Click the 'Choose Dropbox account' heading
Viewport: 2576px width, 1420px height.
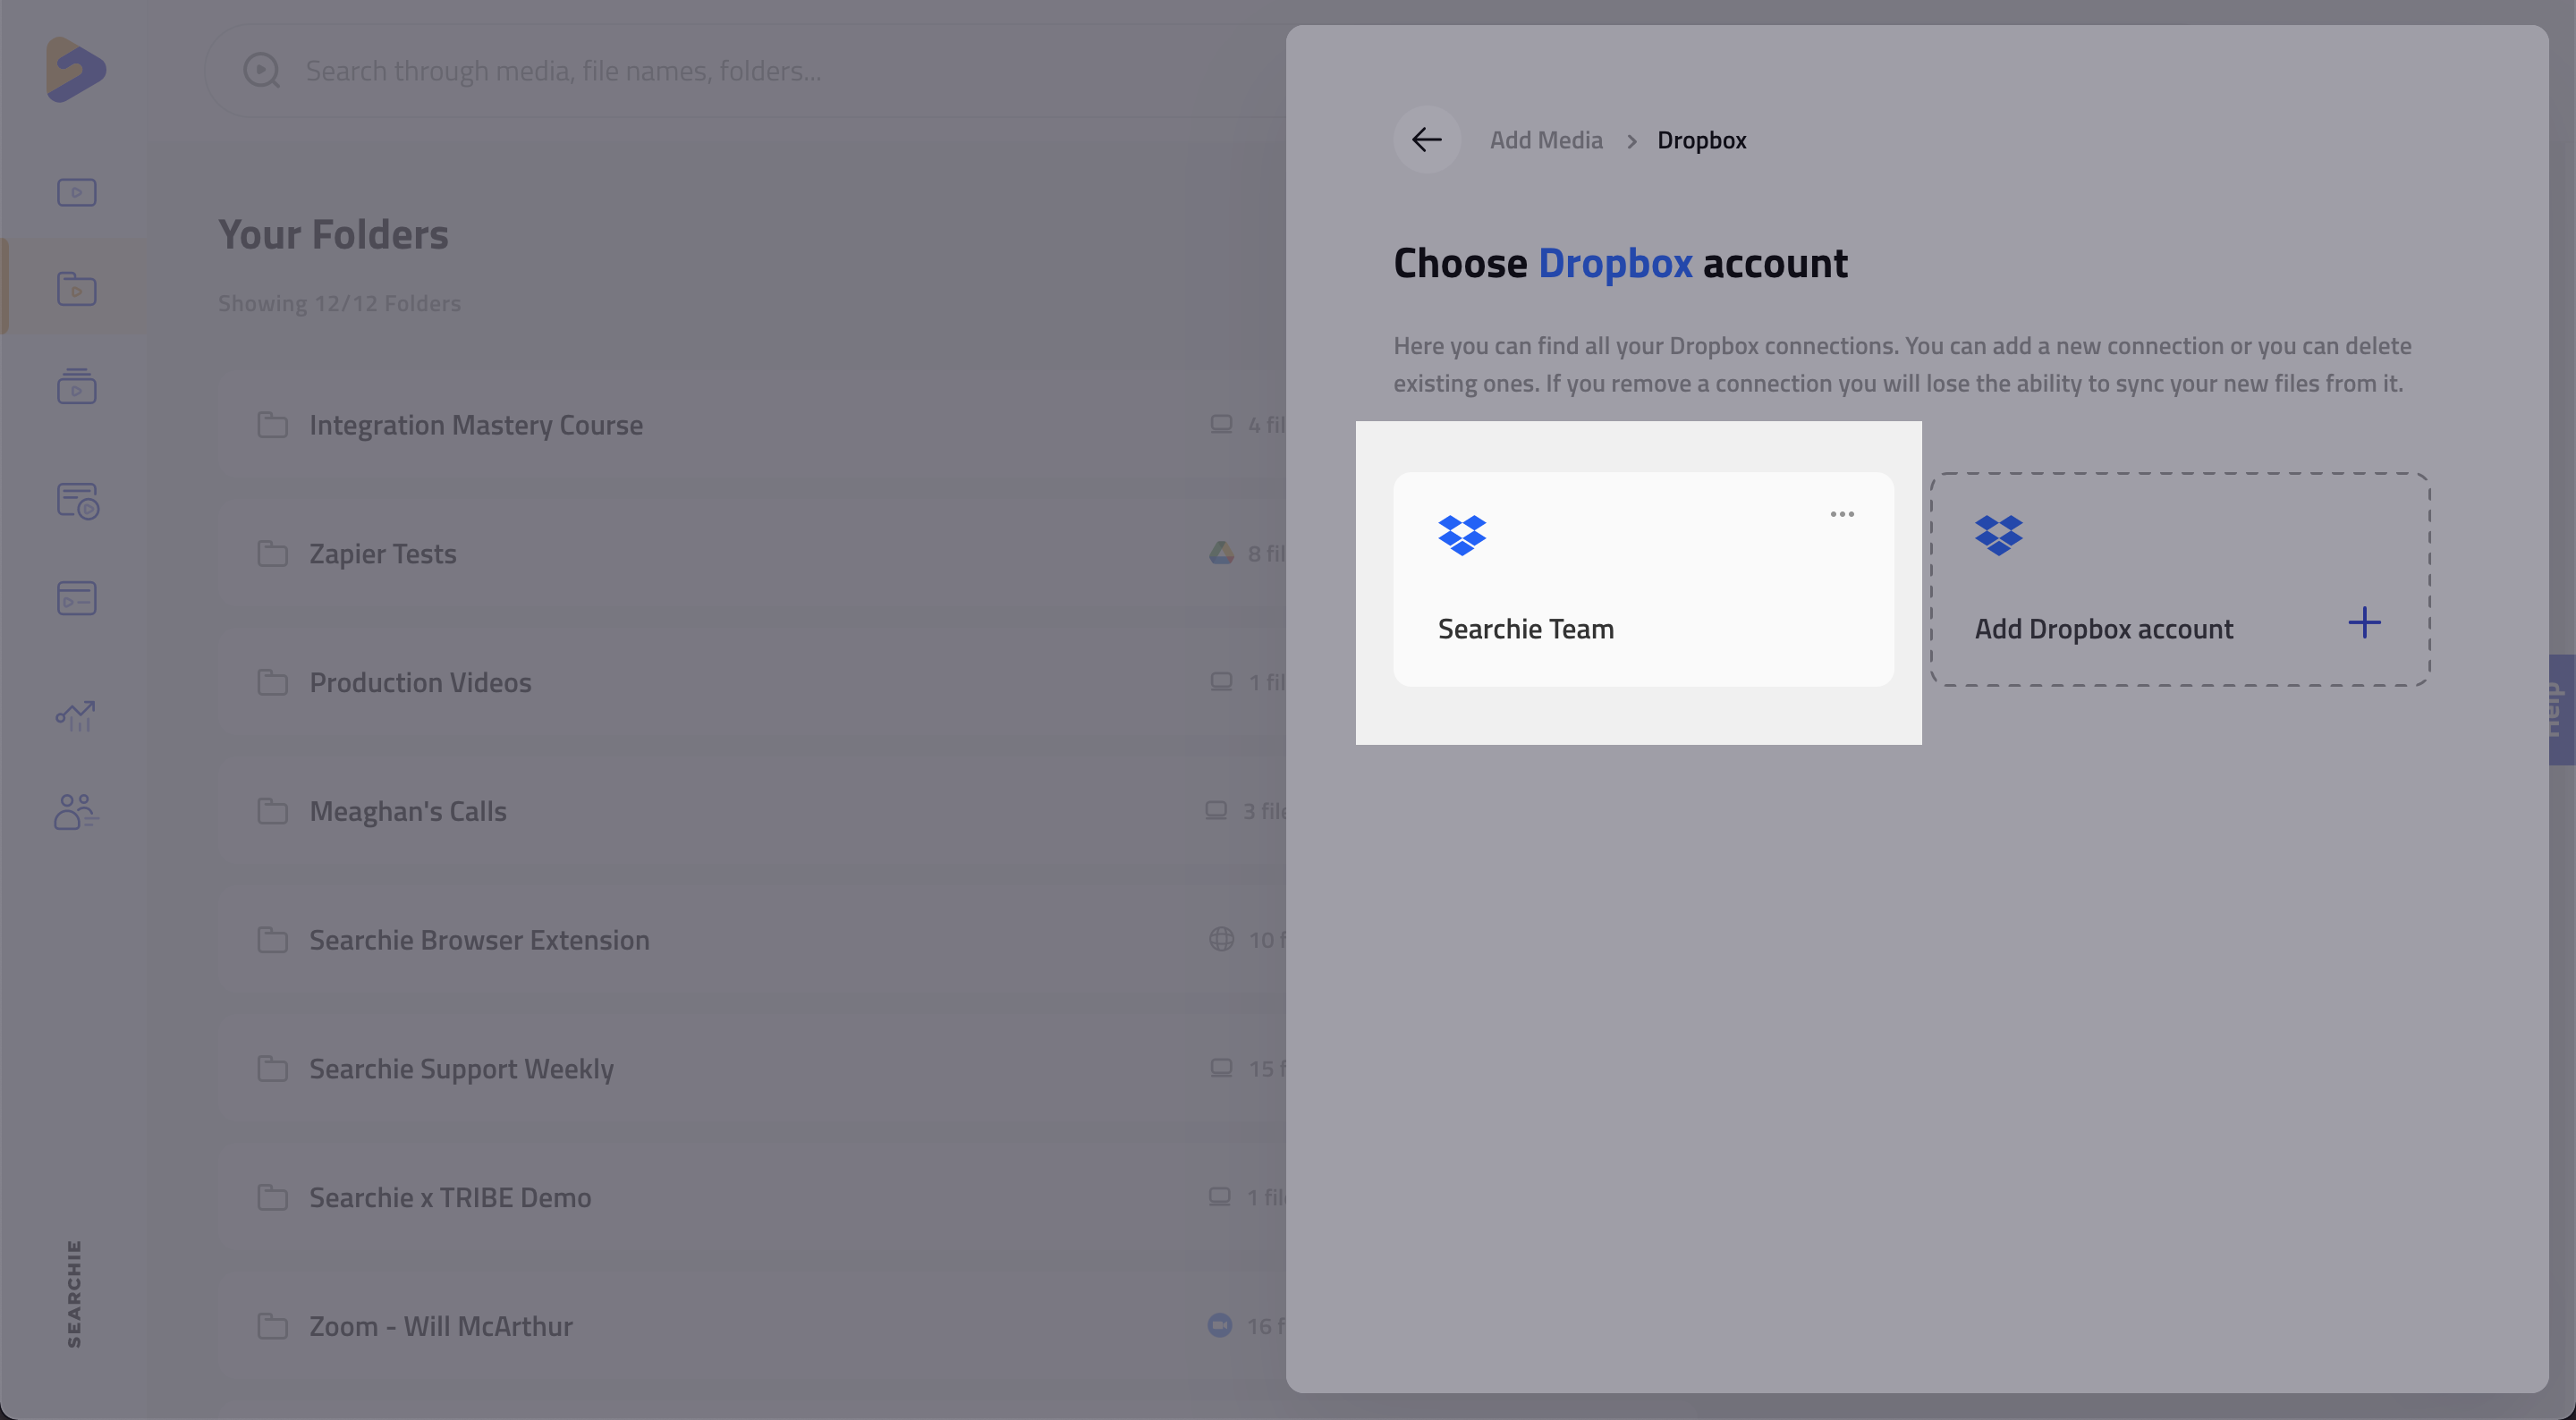tap(1620, 263)
